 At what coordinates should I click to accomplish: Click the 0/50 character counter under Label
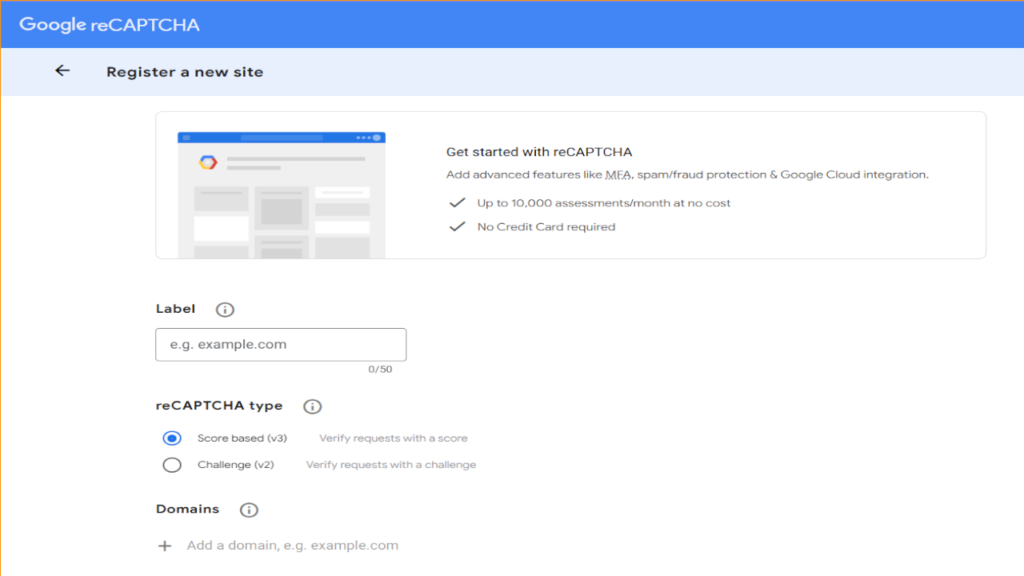380,370
